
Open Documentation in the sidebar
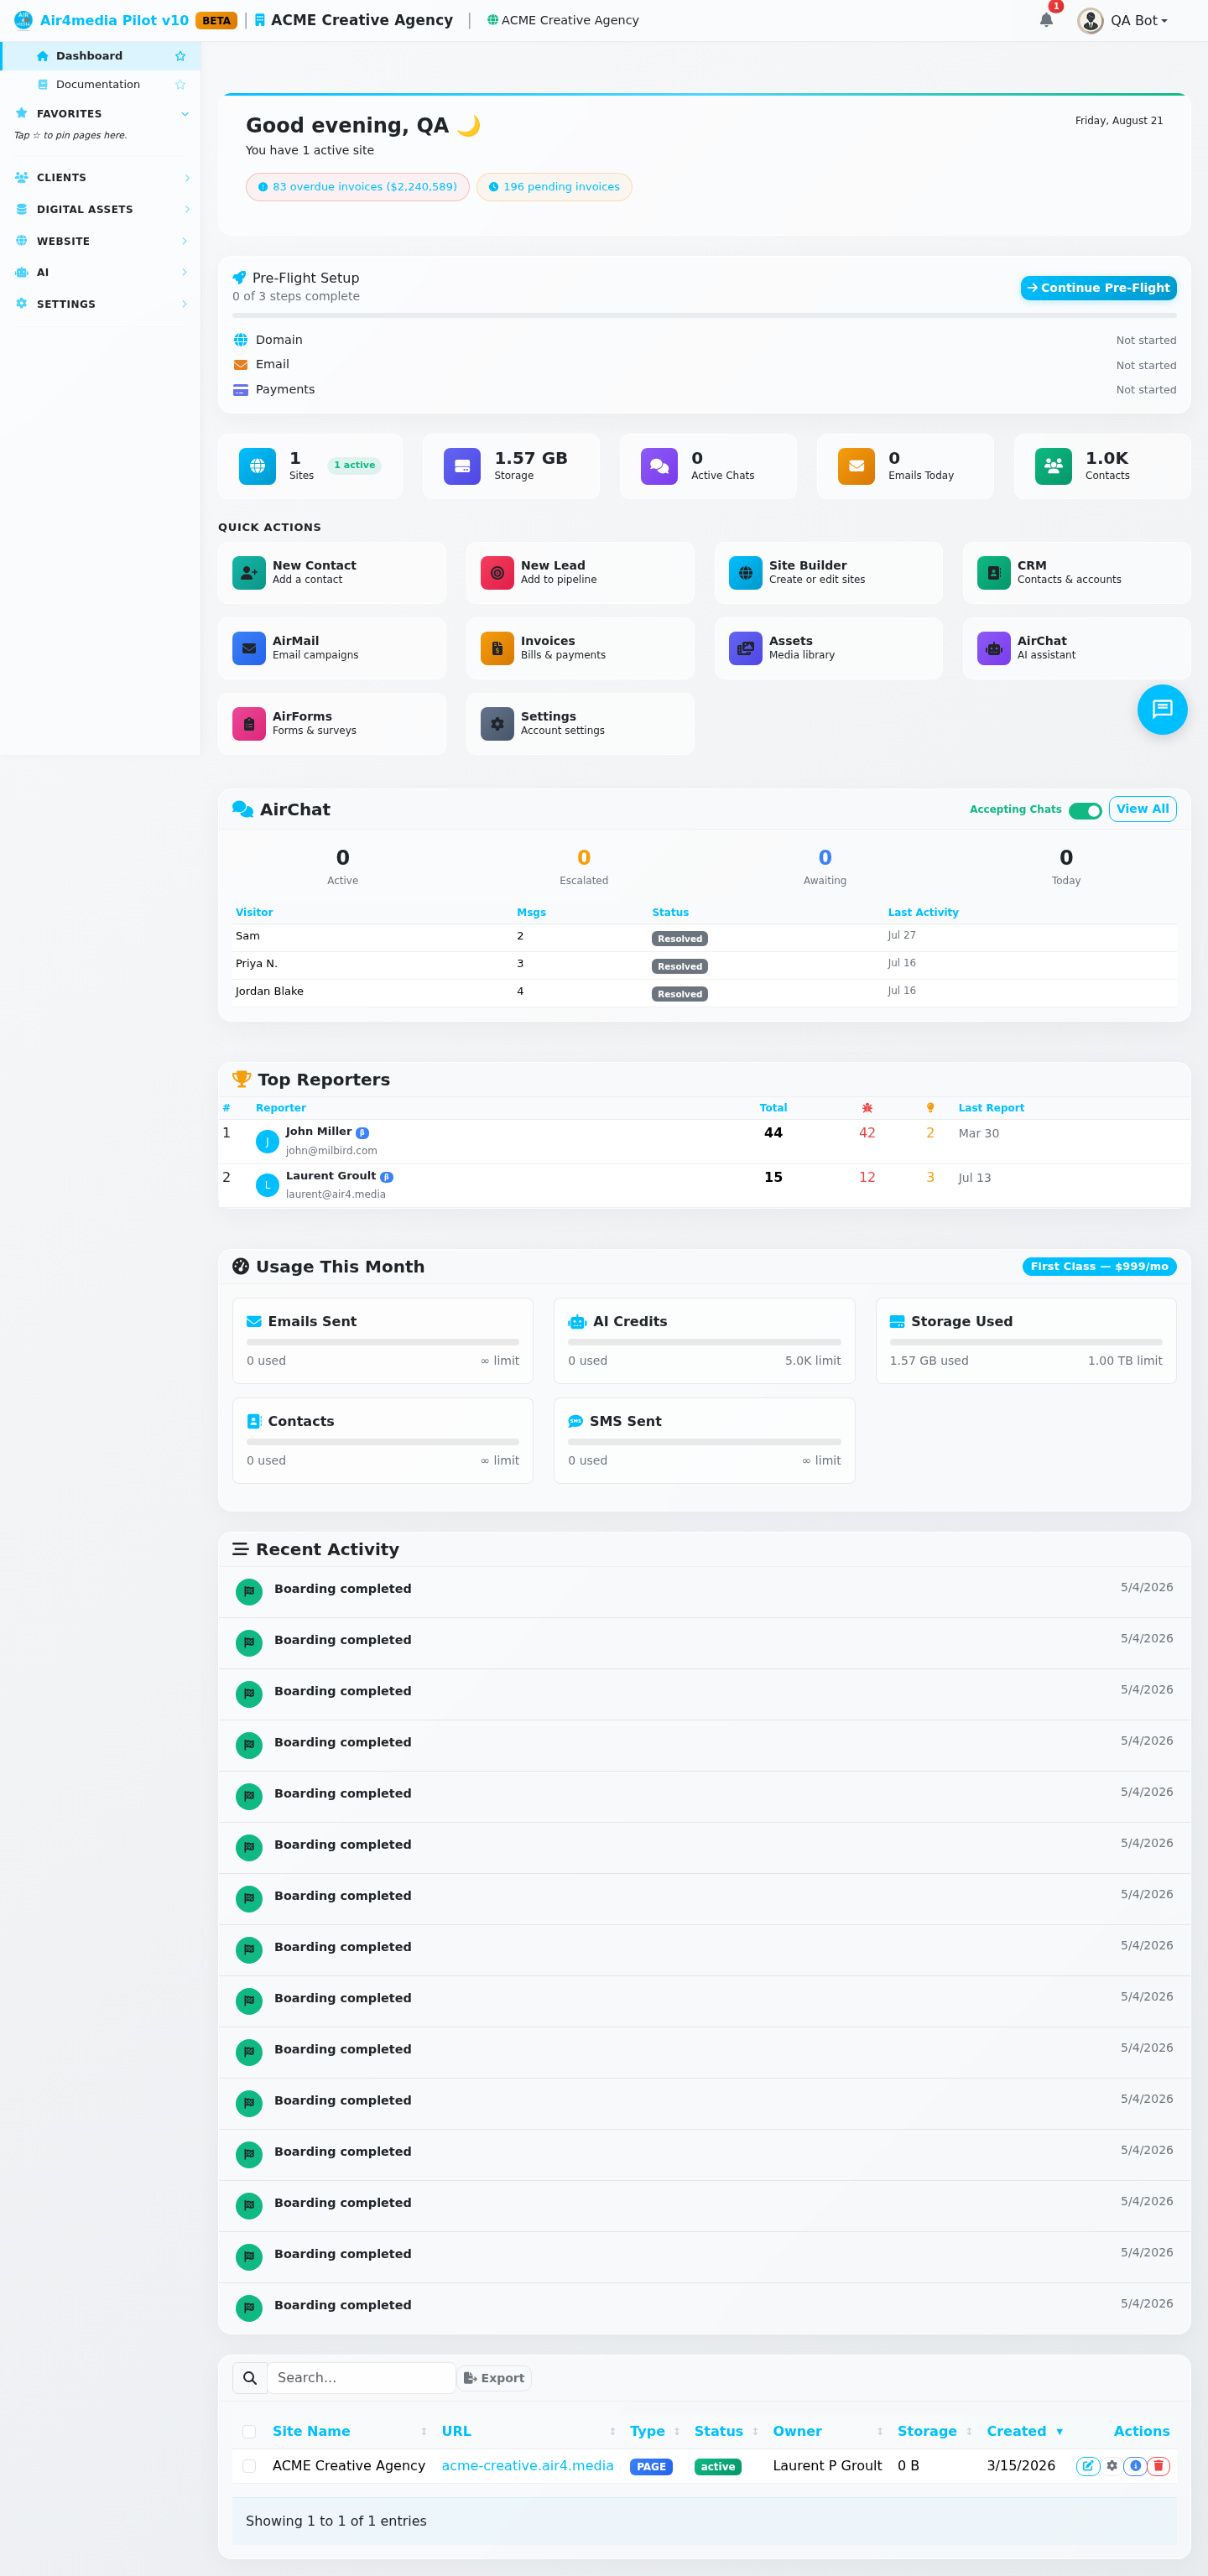[x=100, y=84]
